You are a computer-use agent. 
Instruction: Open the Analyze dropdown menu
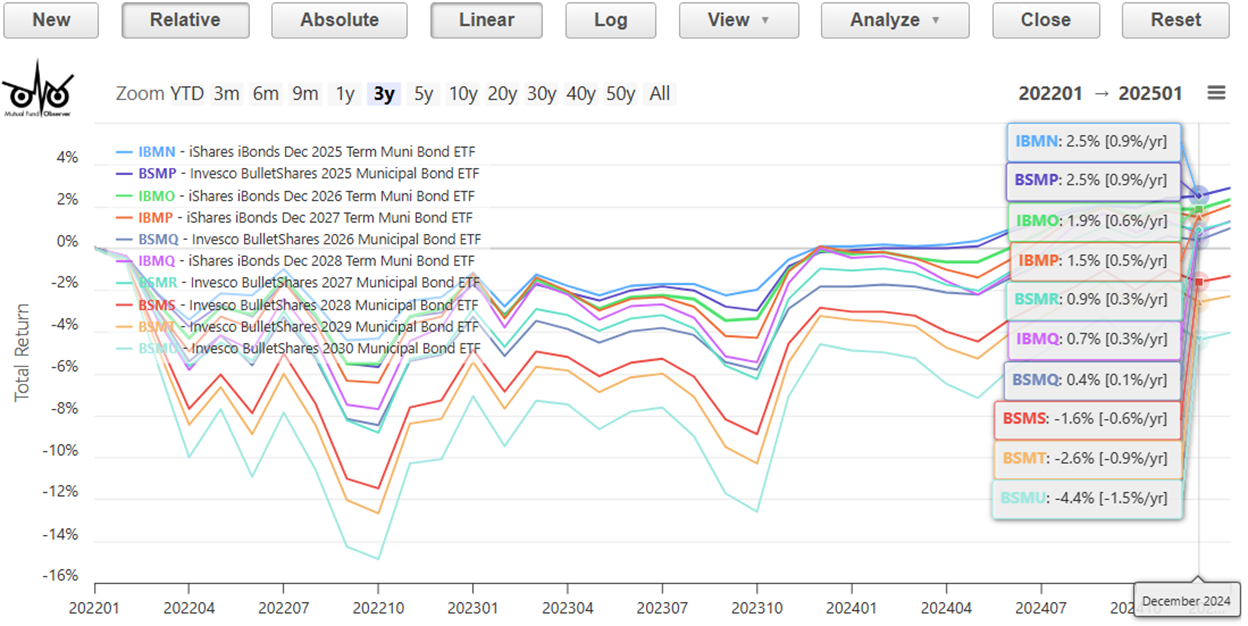coord(894,20)
